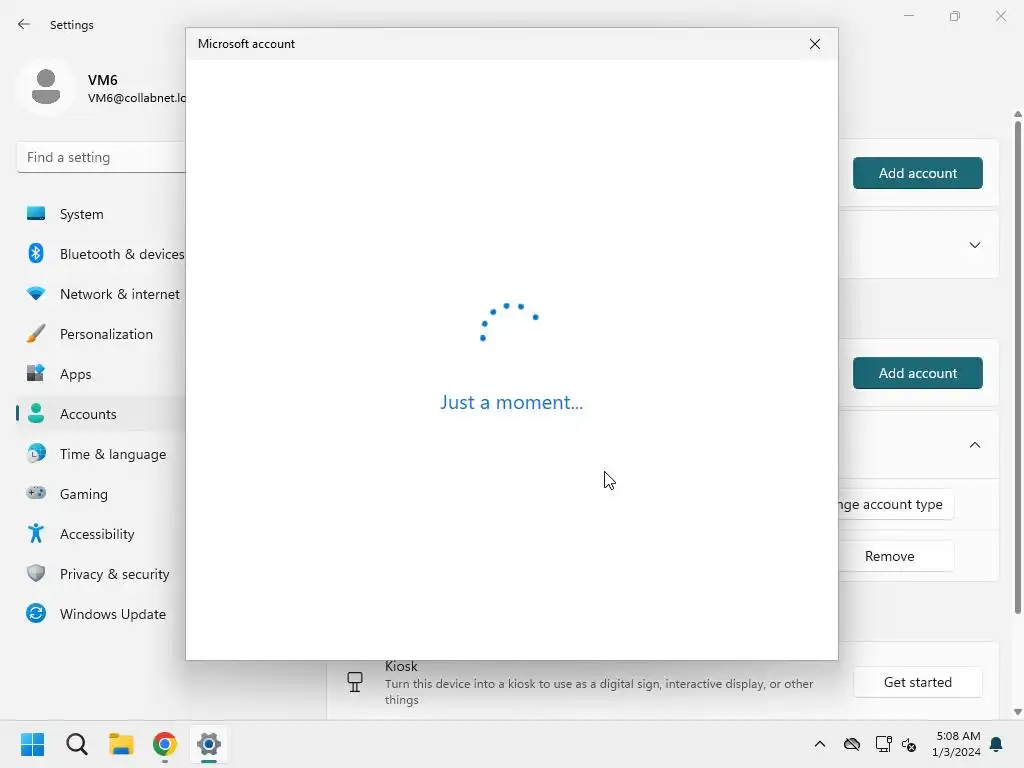Click the lower Add account button
The height and width of the screenshot is (768, 1024).
[917, 373]
